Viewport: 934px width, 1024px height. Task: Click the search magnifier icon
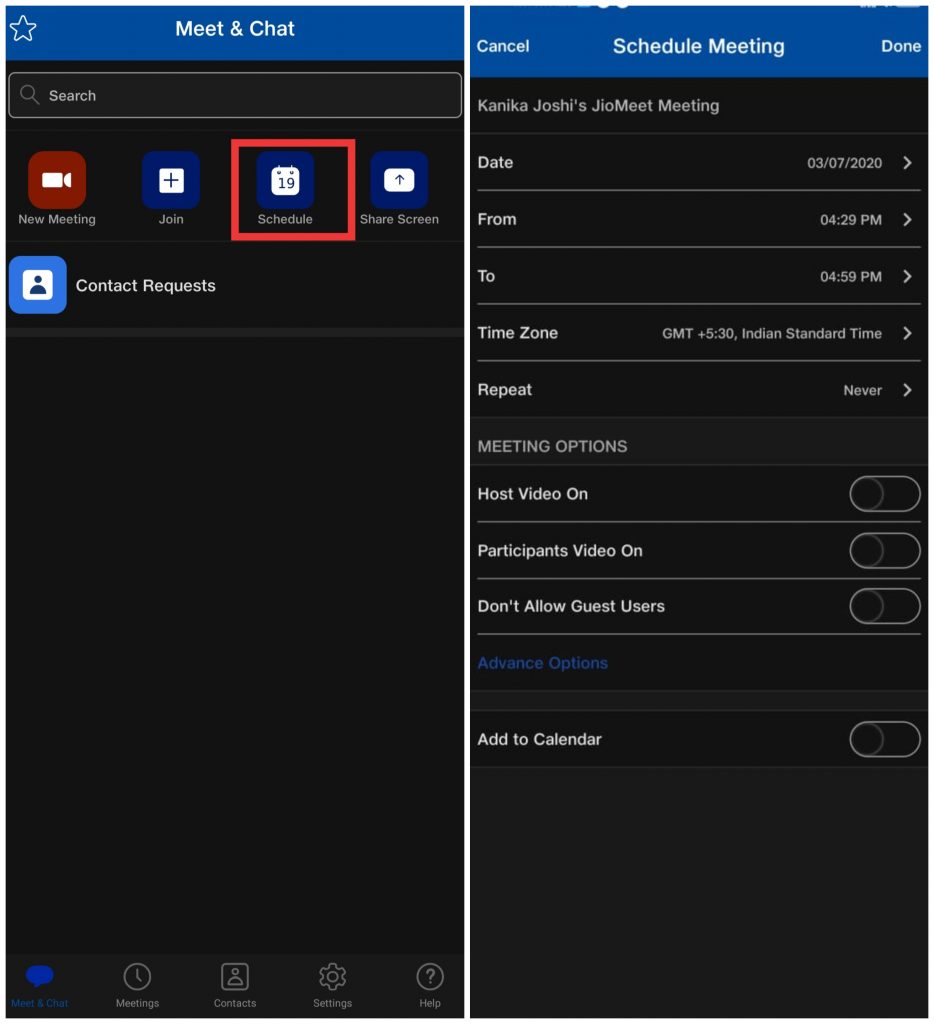click(29, 95)
